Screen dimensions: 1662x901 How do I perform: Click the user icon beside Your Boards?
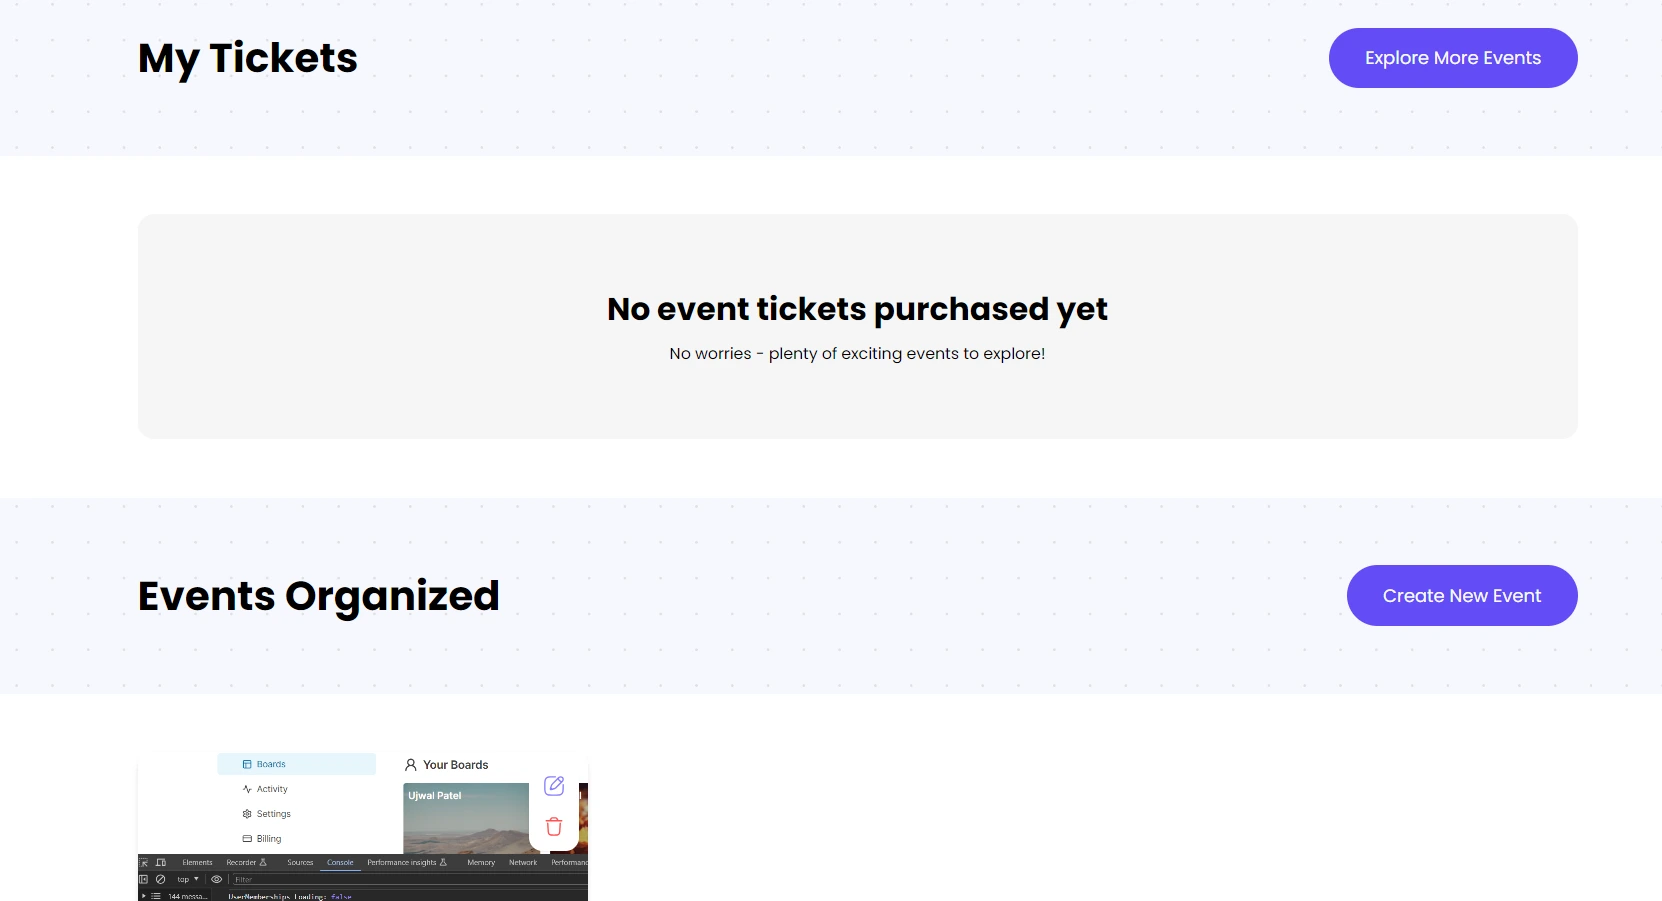[410, 765]
